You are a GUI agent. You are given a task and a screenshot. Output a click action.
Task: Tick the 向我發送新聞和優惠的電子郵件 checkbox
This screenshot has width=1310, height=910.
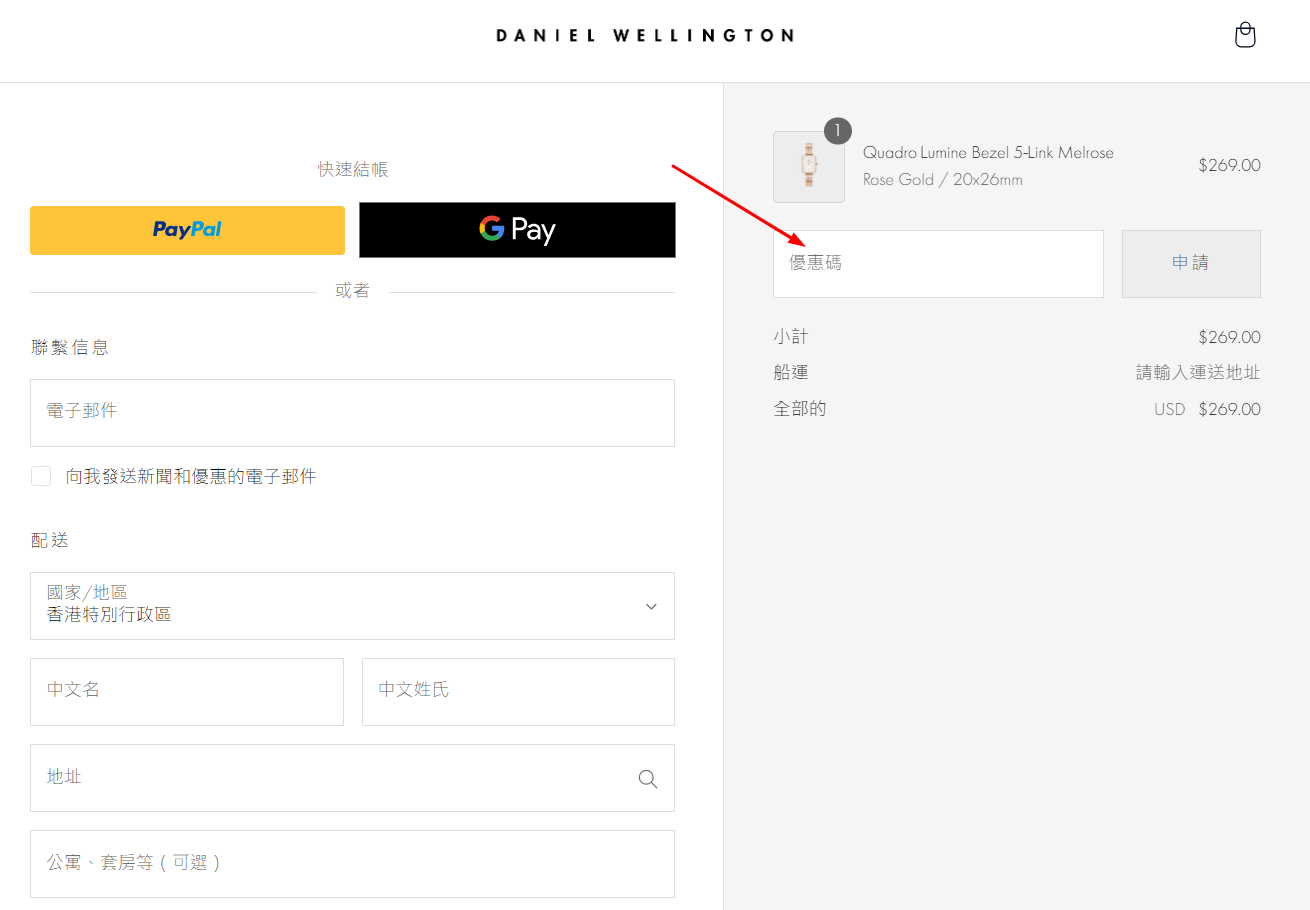coord(41,476)
